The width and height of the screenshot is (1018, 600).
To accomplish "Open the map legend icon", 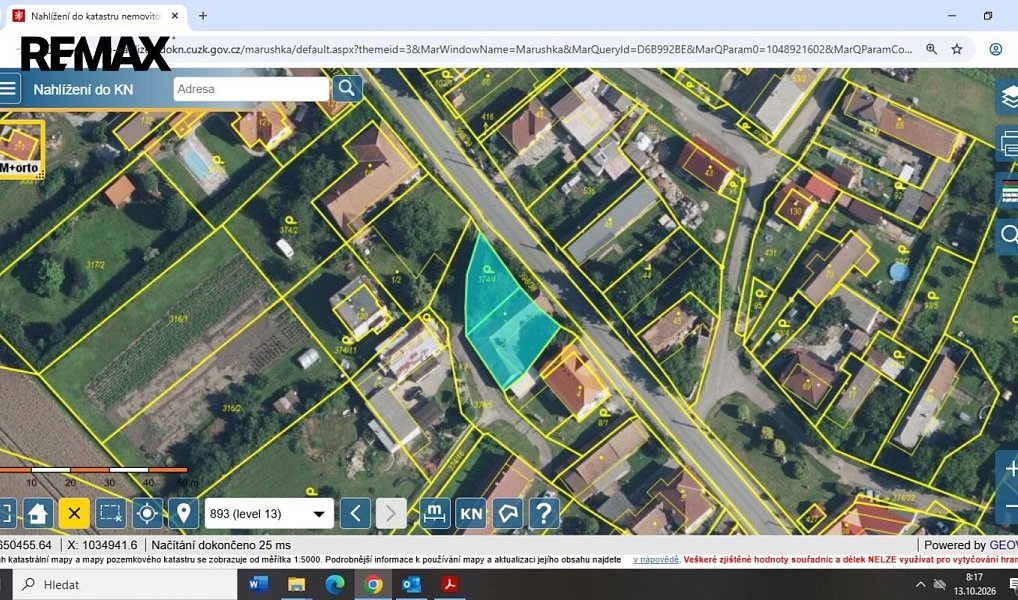I will pyautogui.click(x=1008, y=190).
